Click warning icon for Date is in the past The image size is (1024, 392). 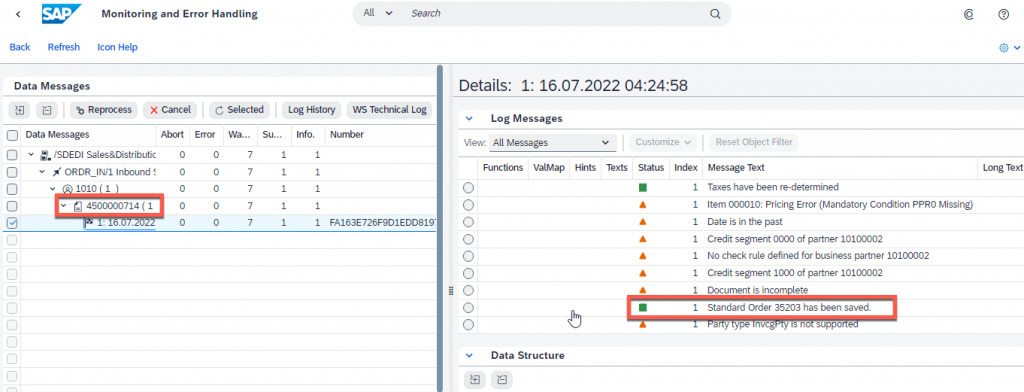pyautogui.click(x=643, y=221)
